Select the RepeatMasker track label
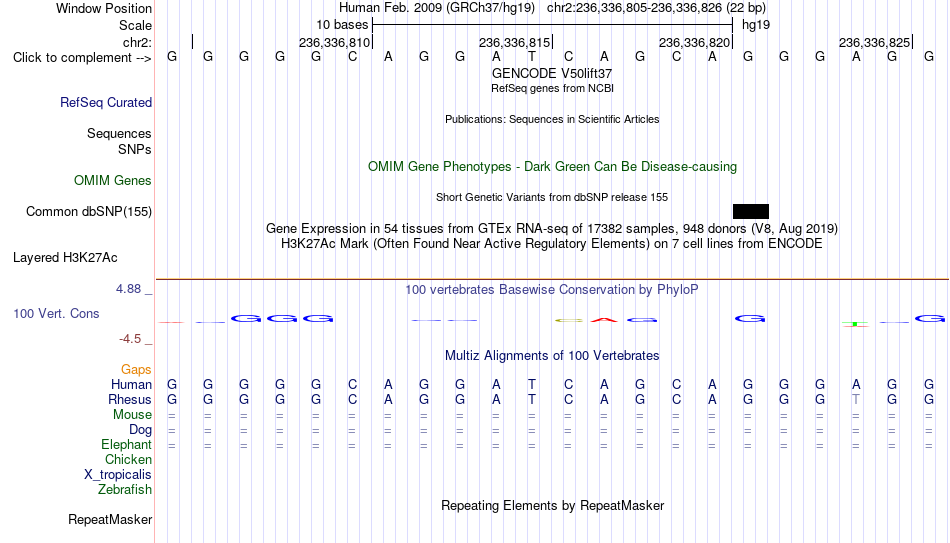This screenshot has height=543, width=950. click(110, 519)
